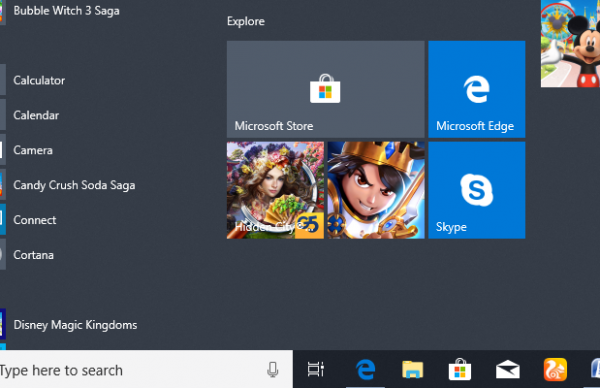Image resolution: width=600 pixels, height=388 pixels.
Task: Launch the Microsoft Edge tile
Action: pyautogui.click(x=477, y=89)
